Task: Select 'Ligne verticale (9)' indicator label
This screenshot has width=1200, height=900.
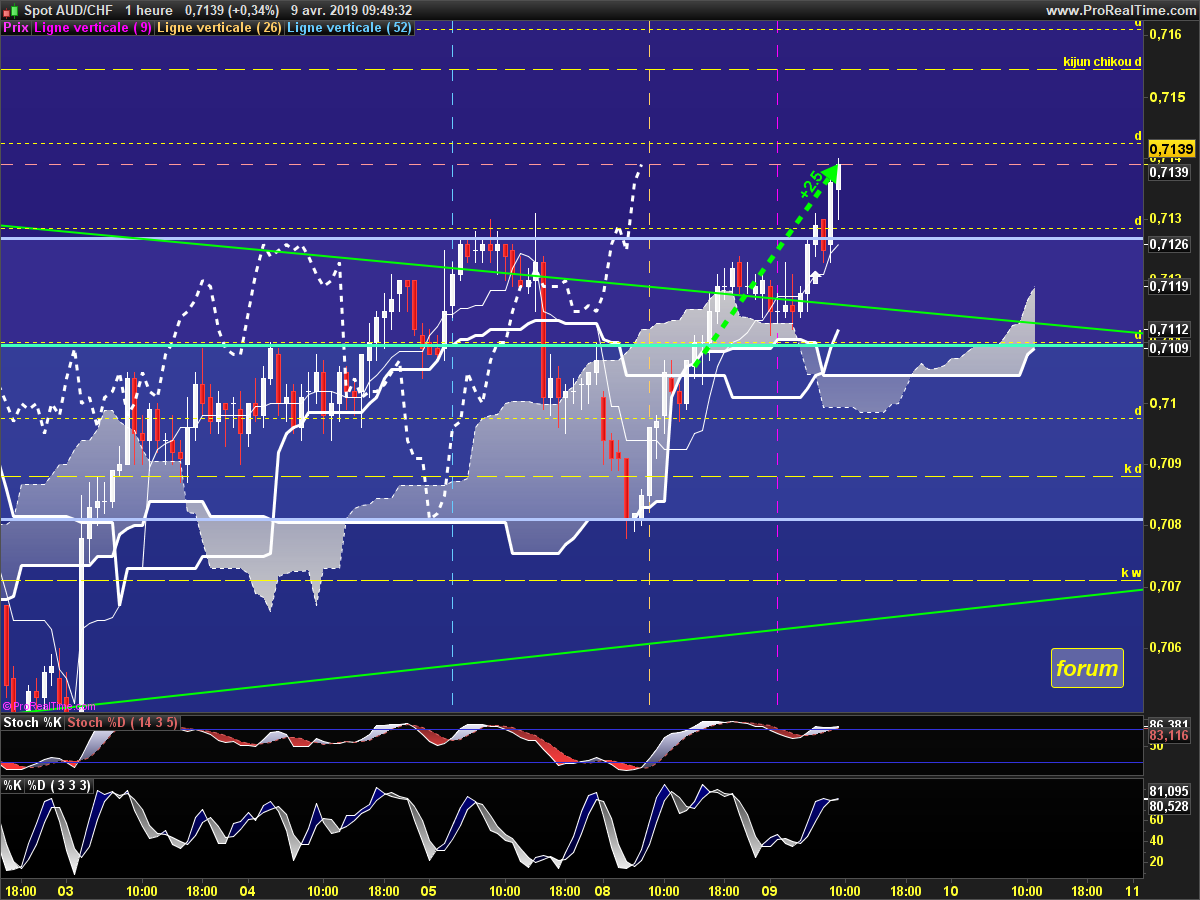Action: (93, 28)
